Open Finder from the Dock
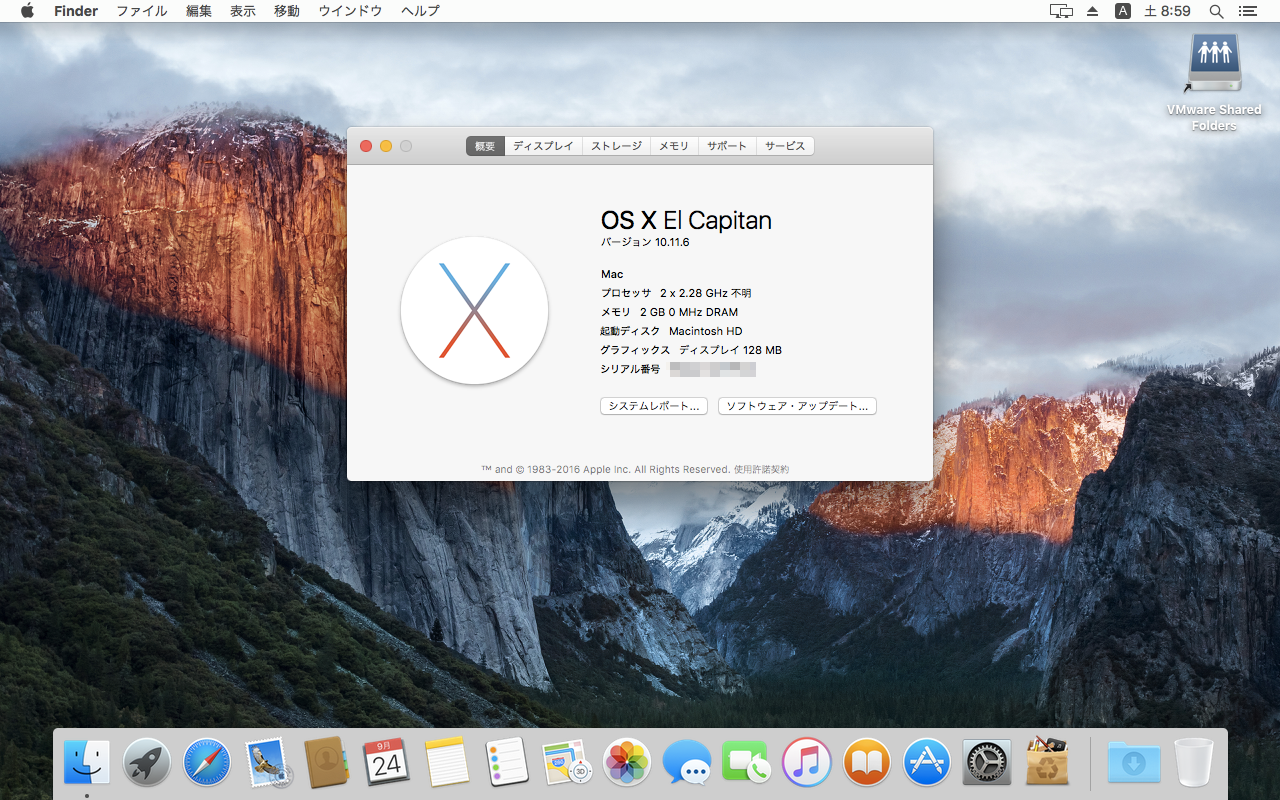The height and width of the screenshot is (800, 1280). tap(87, 763)
